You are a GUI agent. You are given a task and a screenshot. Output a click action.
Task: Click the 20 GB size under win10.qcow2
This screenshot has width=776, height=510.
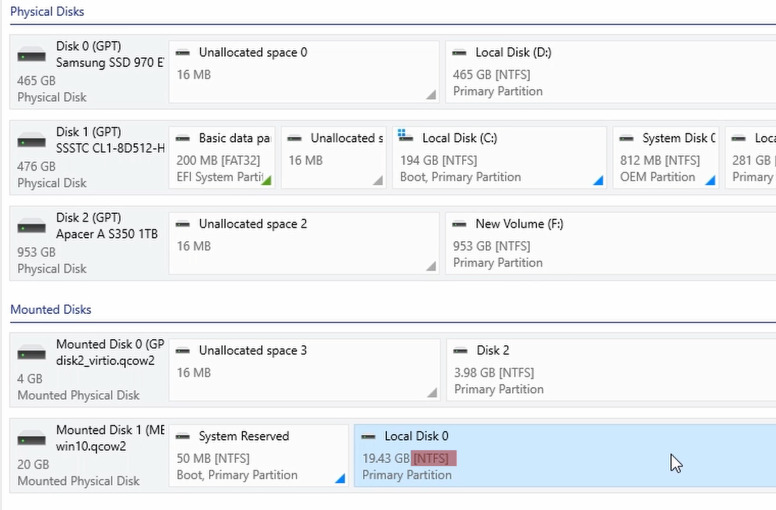tap(33, 464)
